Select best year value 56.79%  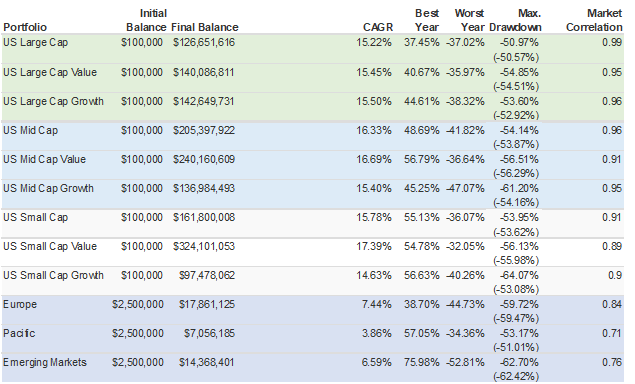pyautogui.click(x=422, y=159)
